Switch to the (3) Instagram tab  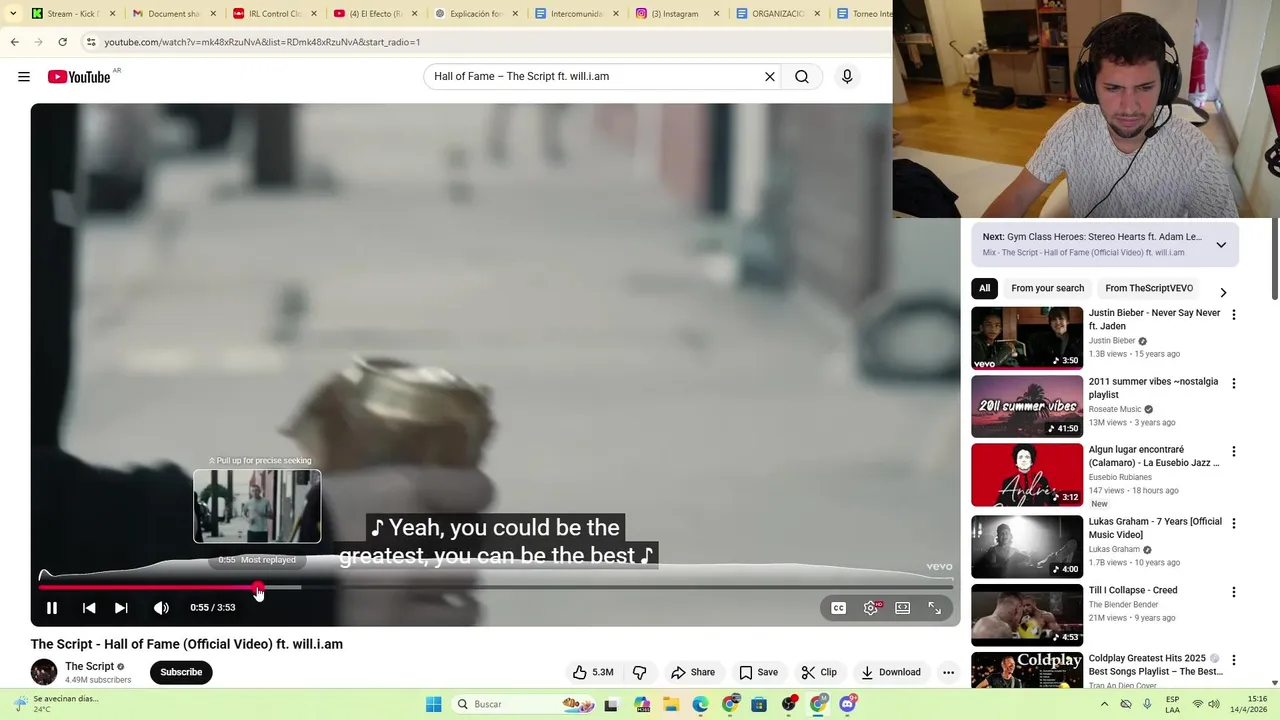tap(678, 14)
